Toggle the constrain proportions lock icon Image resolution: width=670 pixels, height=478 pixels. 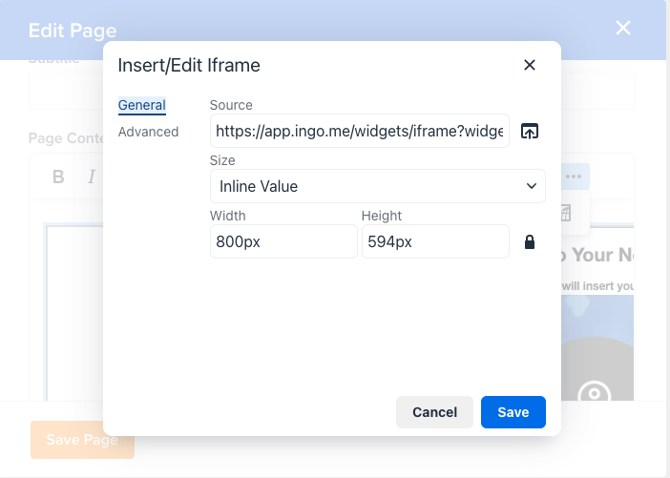click(529, 242)
